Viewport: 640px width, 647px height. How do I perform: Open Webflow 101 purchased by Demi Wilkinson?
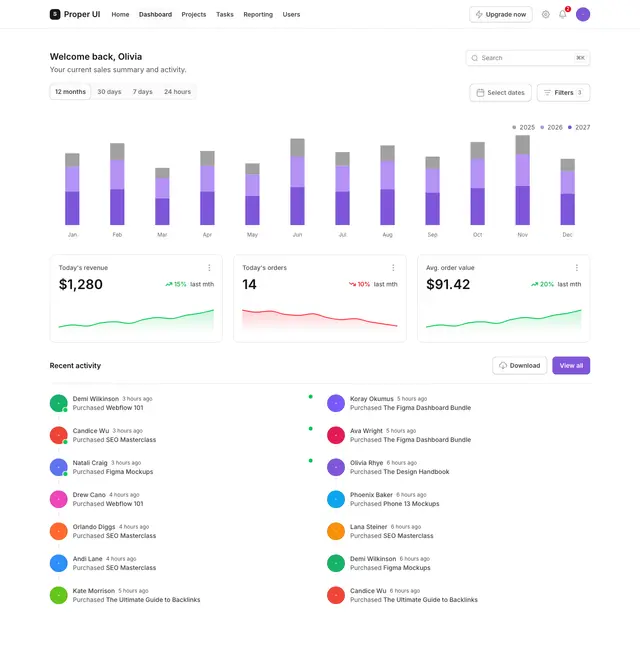coord(125,408)
